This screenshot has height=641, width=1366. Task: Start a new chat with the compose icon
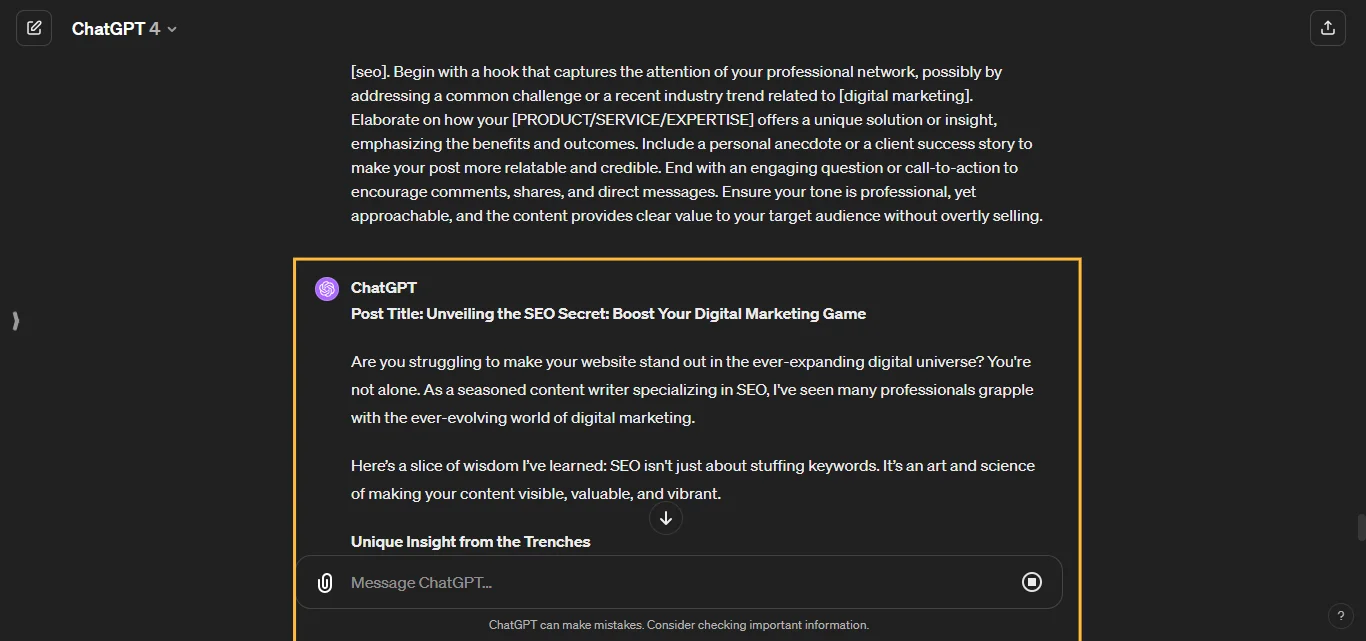click(x=34, y=28)
